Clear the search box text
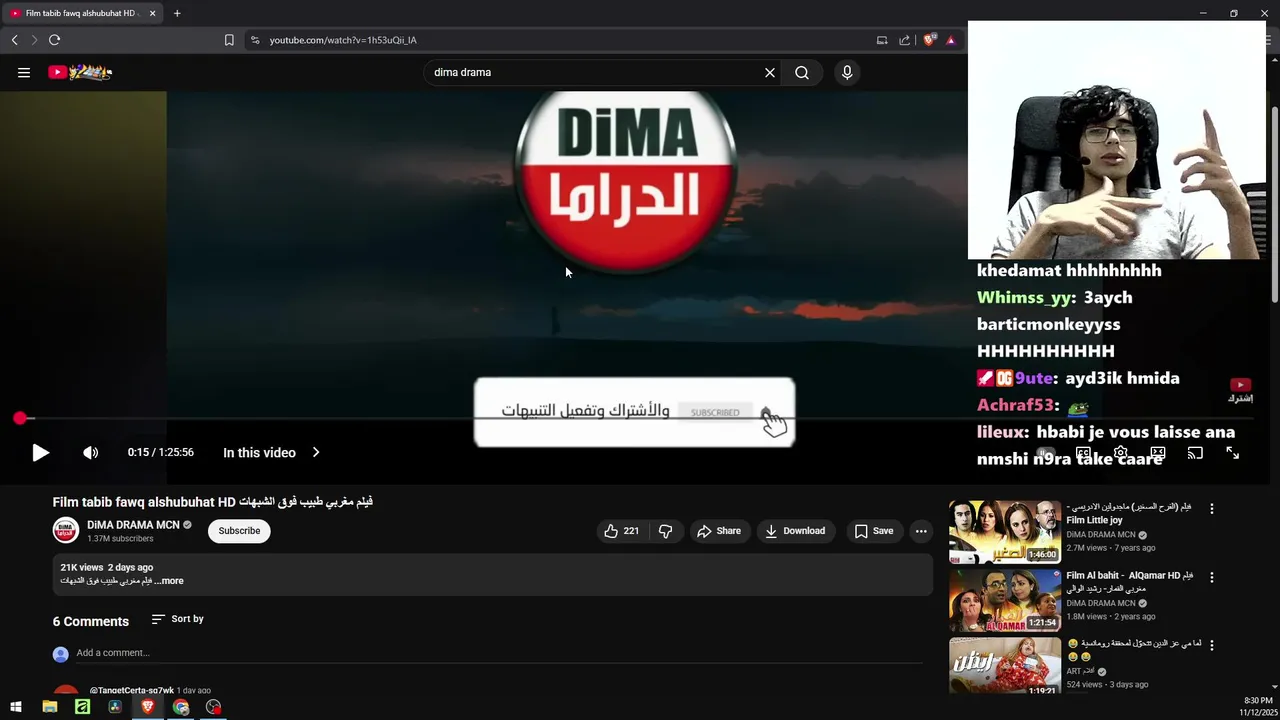Viewport: 1280px width, 720px height. coord(770,72)
